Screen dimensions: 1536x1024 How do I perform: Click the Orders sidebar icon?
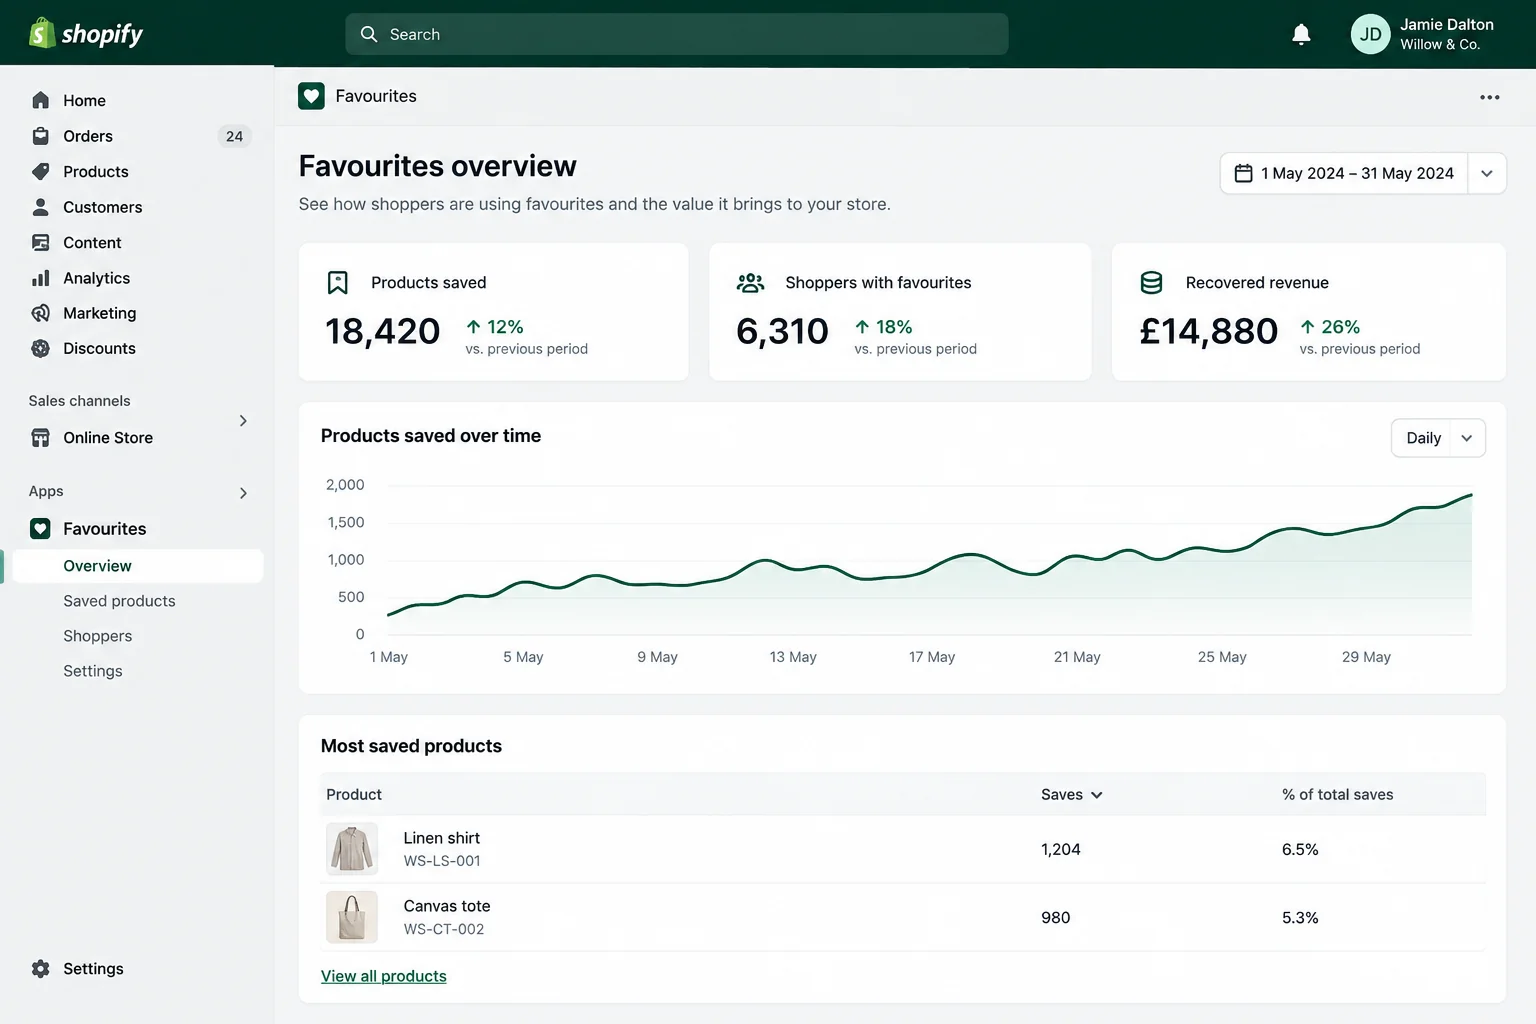(x=41, y=136)
